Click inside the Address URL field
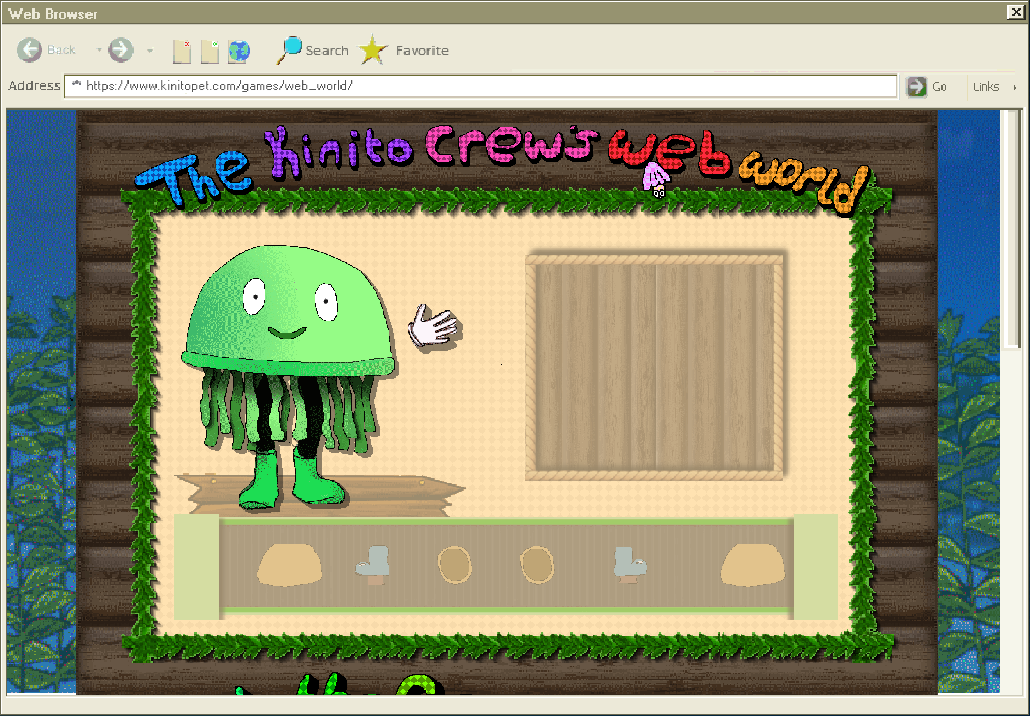Viewport: 1030px width, 716px height. pyautogui.click(x=480, y=86)
